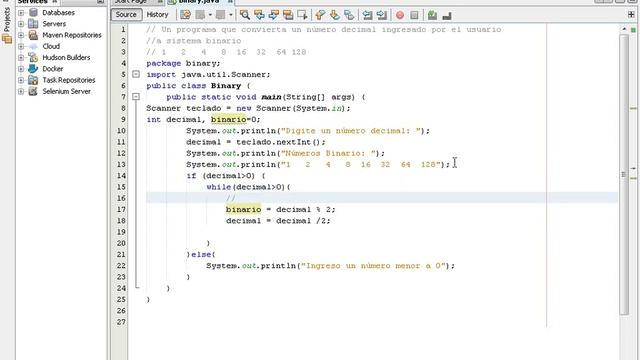The width and height of the screenshot is (640, 360).
Task: Toggle Highlight Search icon
Action: click(x=288, y=15)
